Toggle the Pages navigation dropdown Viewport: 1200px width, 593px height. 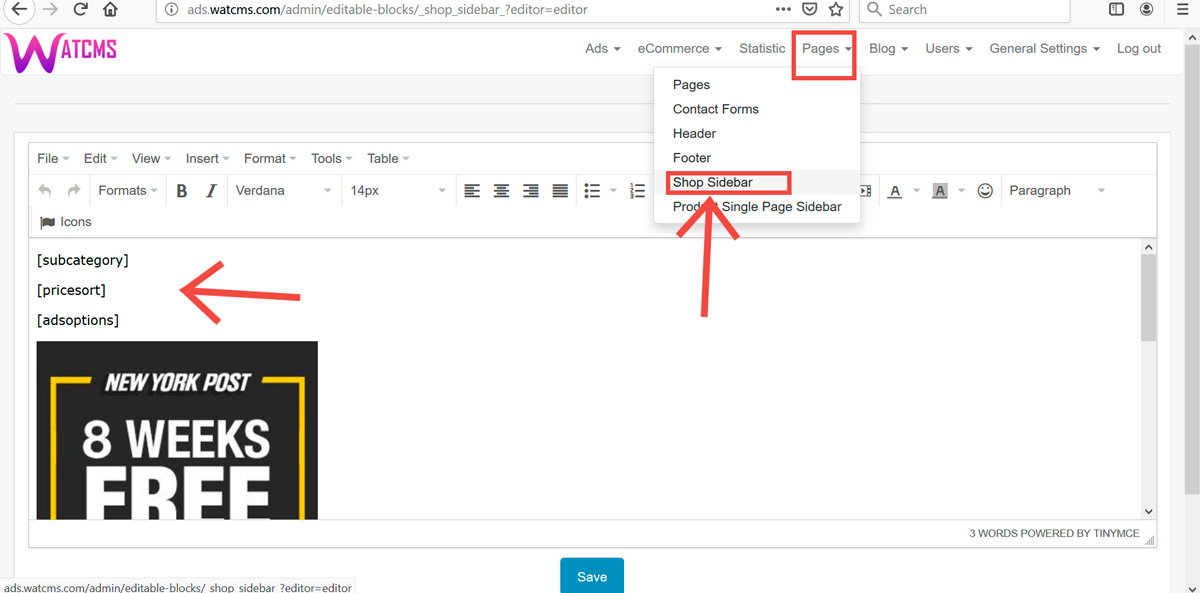click(x=826, y=48)
